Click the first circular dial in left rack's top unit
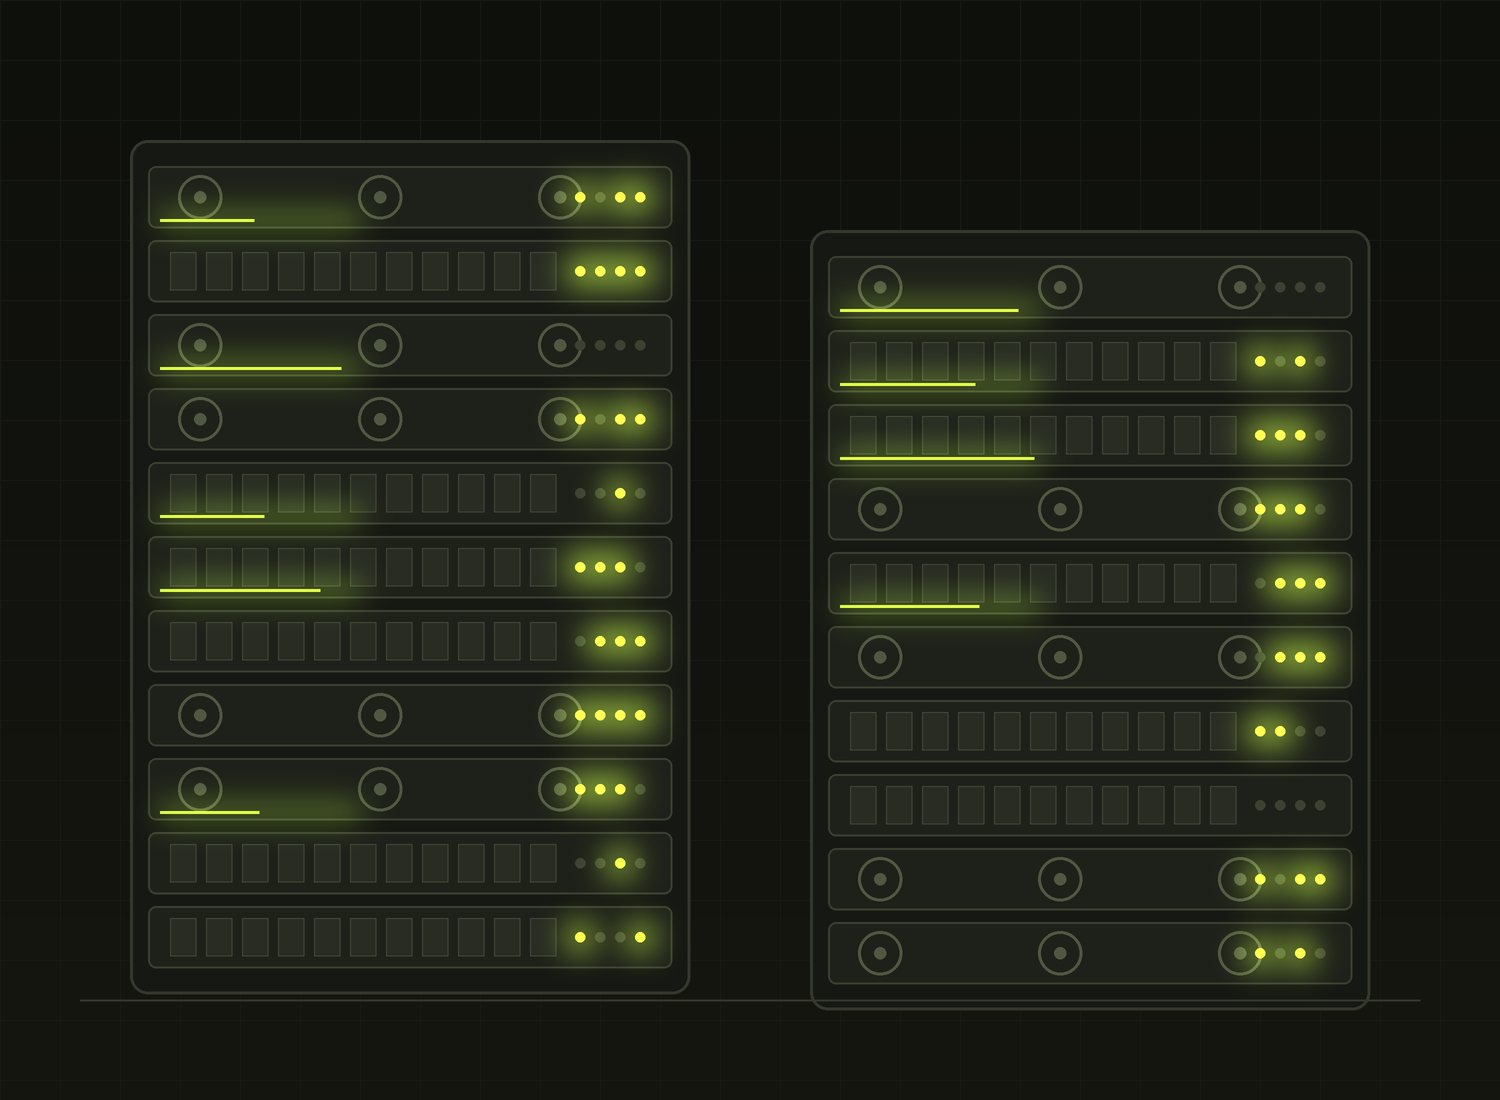This screenshot has width=1500, height=1100. coord(200,197)
